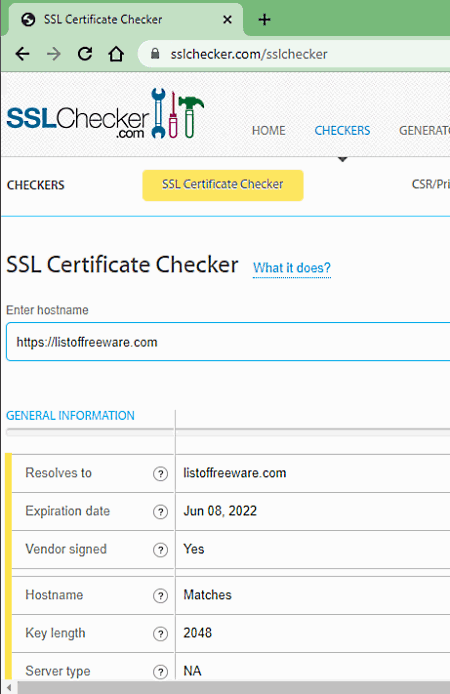Click the browser forward arrow
The image size is (450, 694).
tap(54, 54)
